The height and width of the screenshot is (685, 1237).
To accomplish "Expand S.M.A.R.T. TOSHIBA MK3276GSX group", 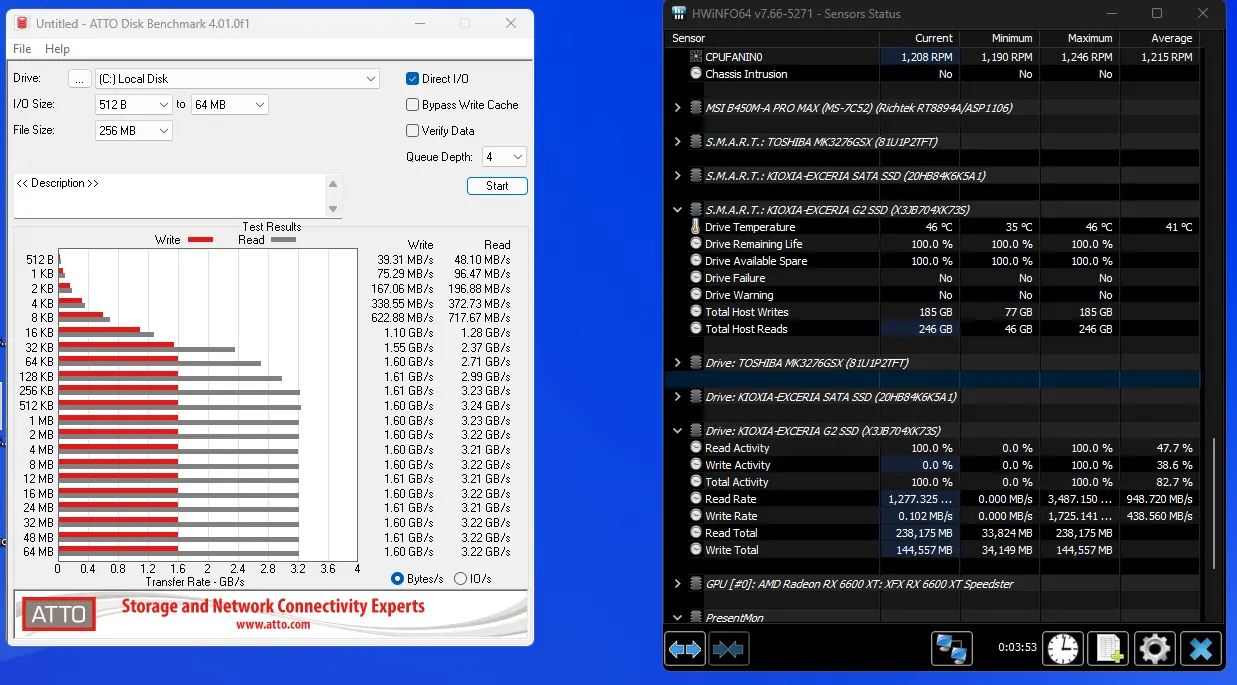I will click(678, 142).
